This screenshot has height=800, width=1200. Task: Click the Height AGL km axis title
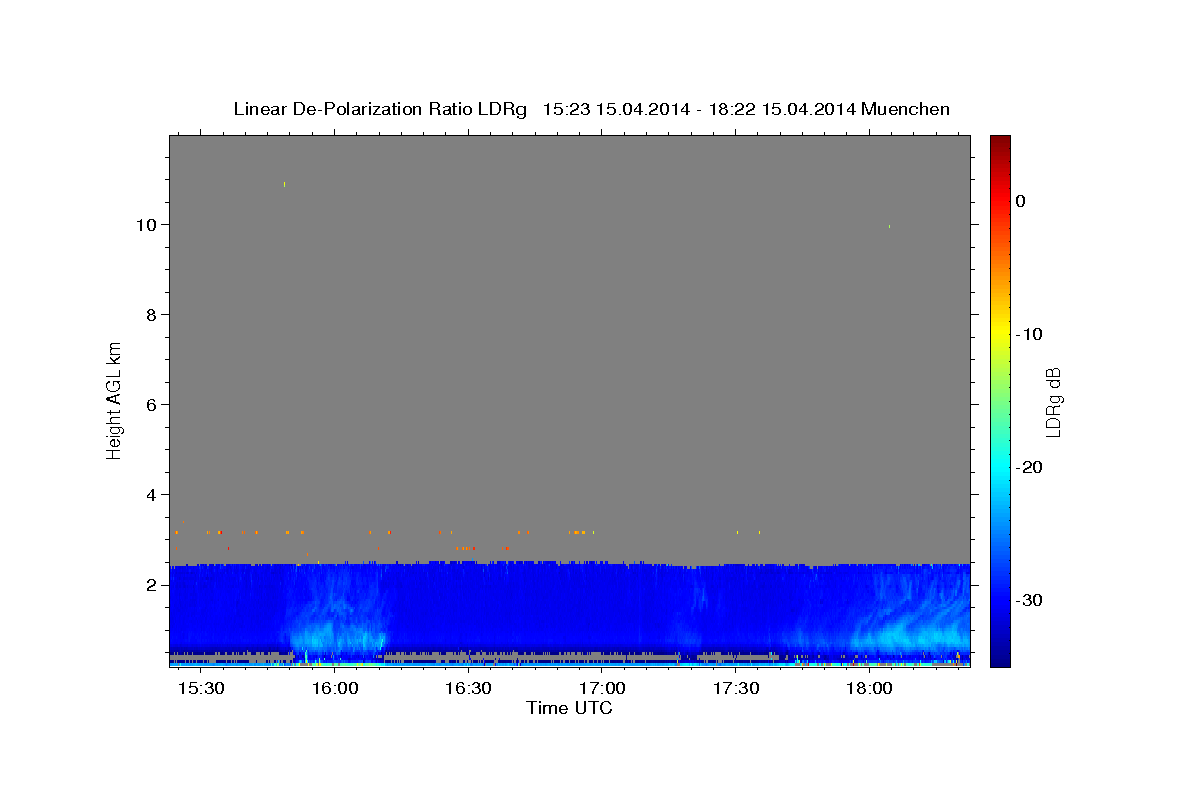point(114,400)
